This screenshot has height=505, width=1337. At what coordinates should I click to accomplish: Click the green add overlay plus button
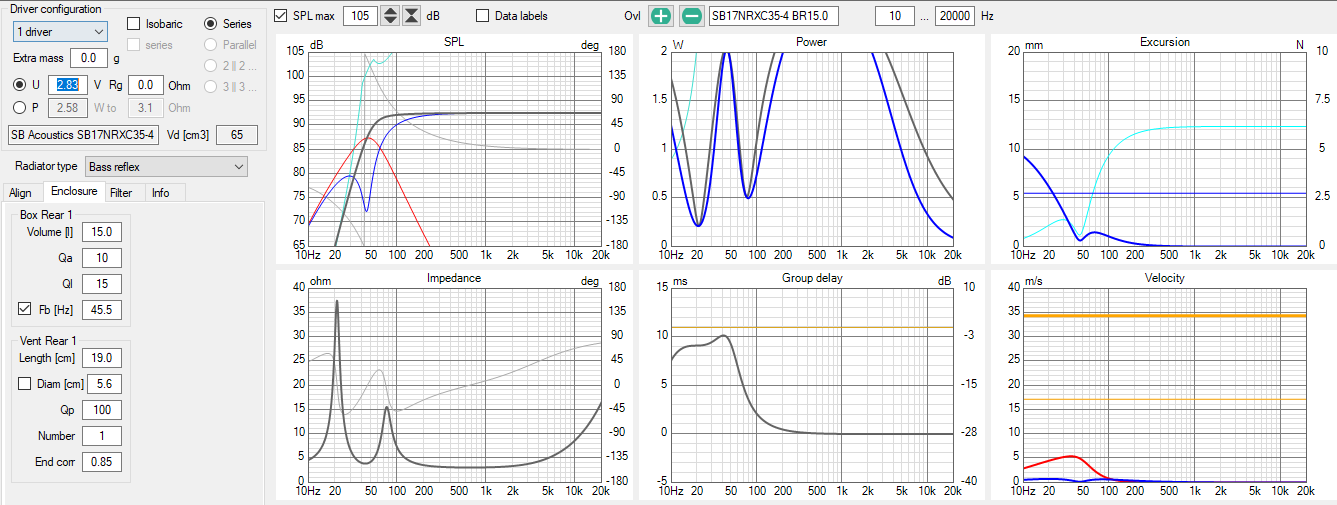tap(661, 16)
